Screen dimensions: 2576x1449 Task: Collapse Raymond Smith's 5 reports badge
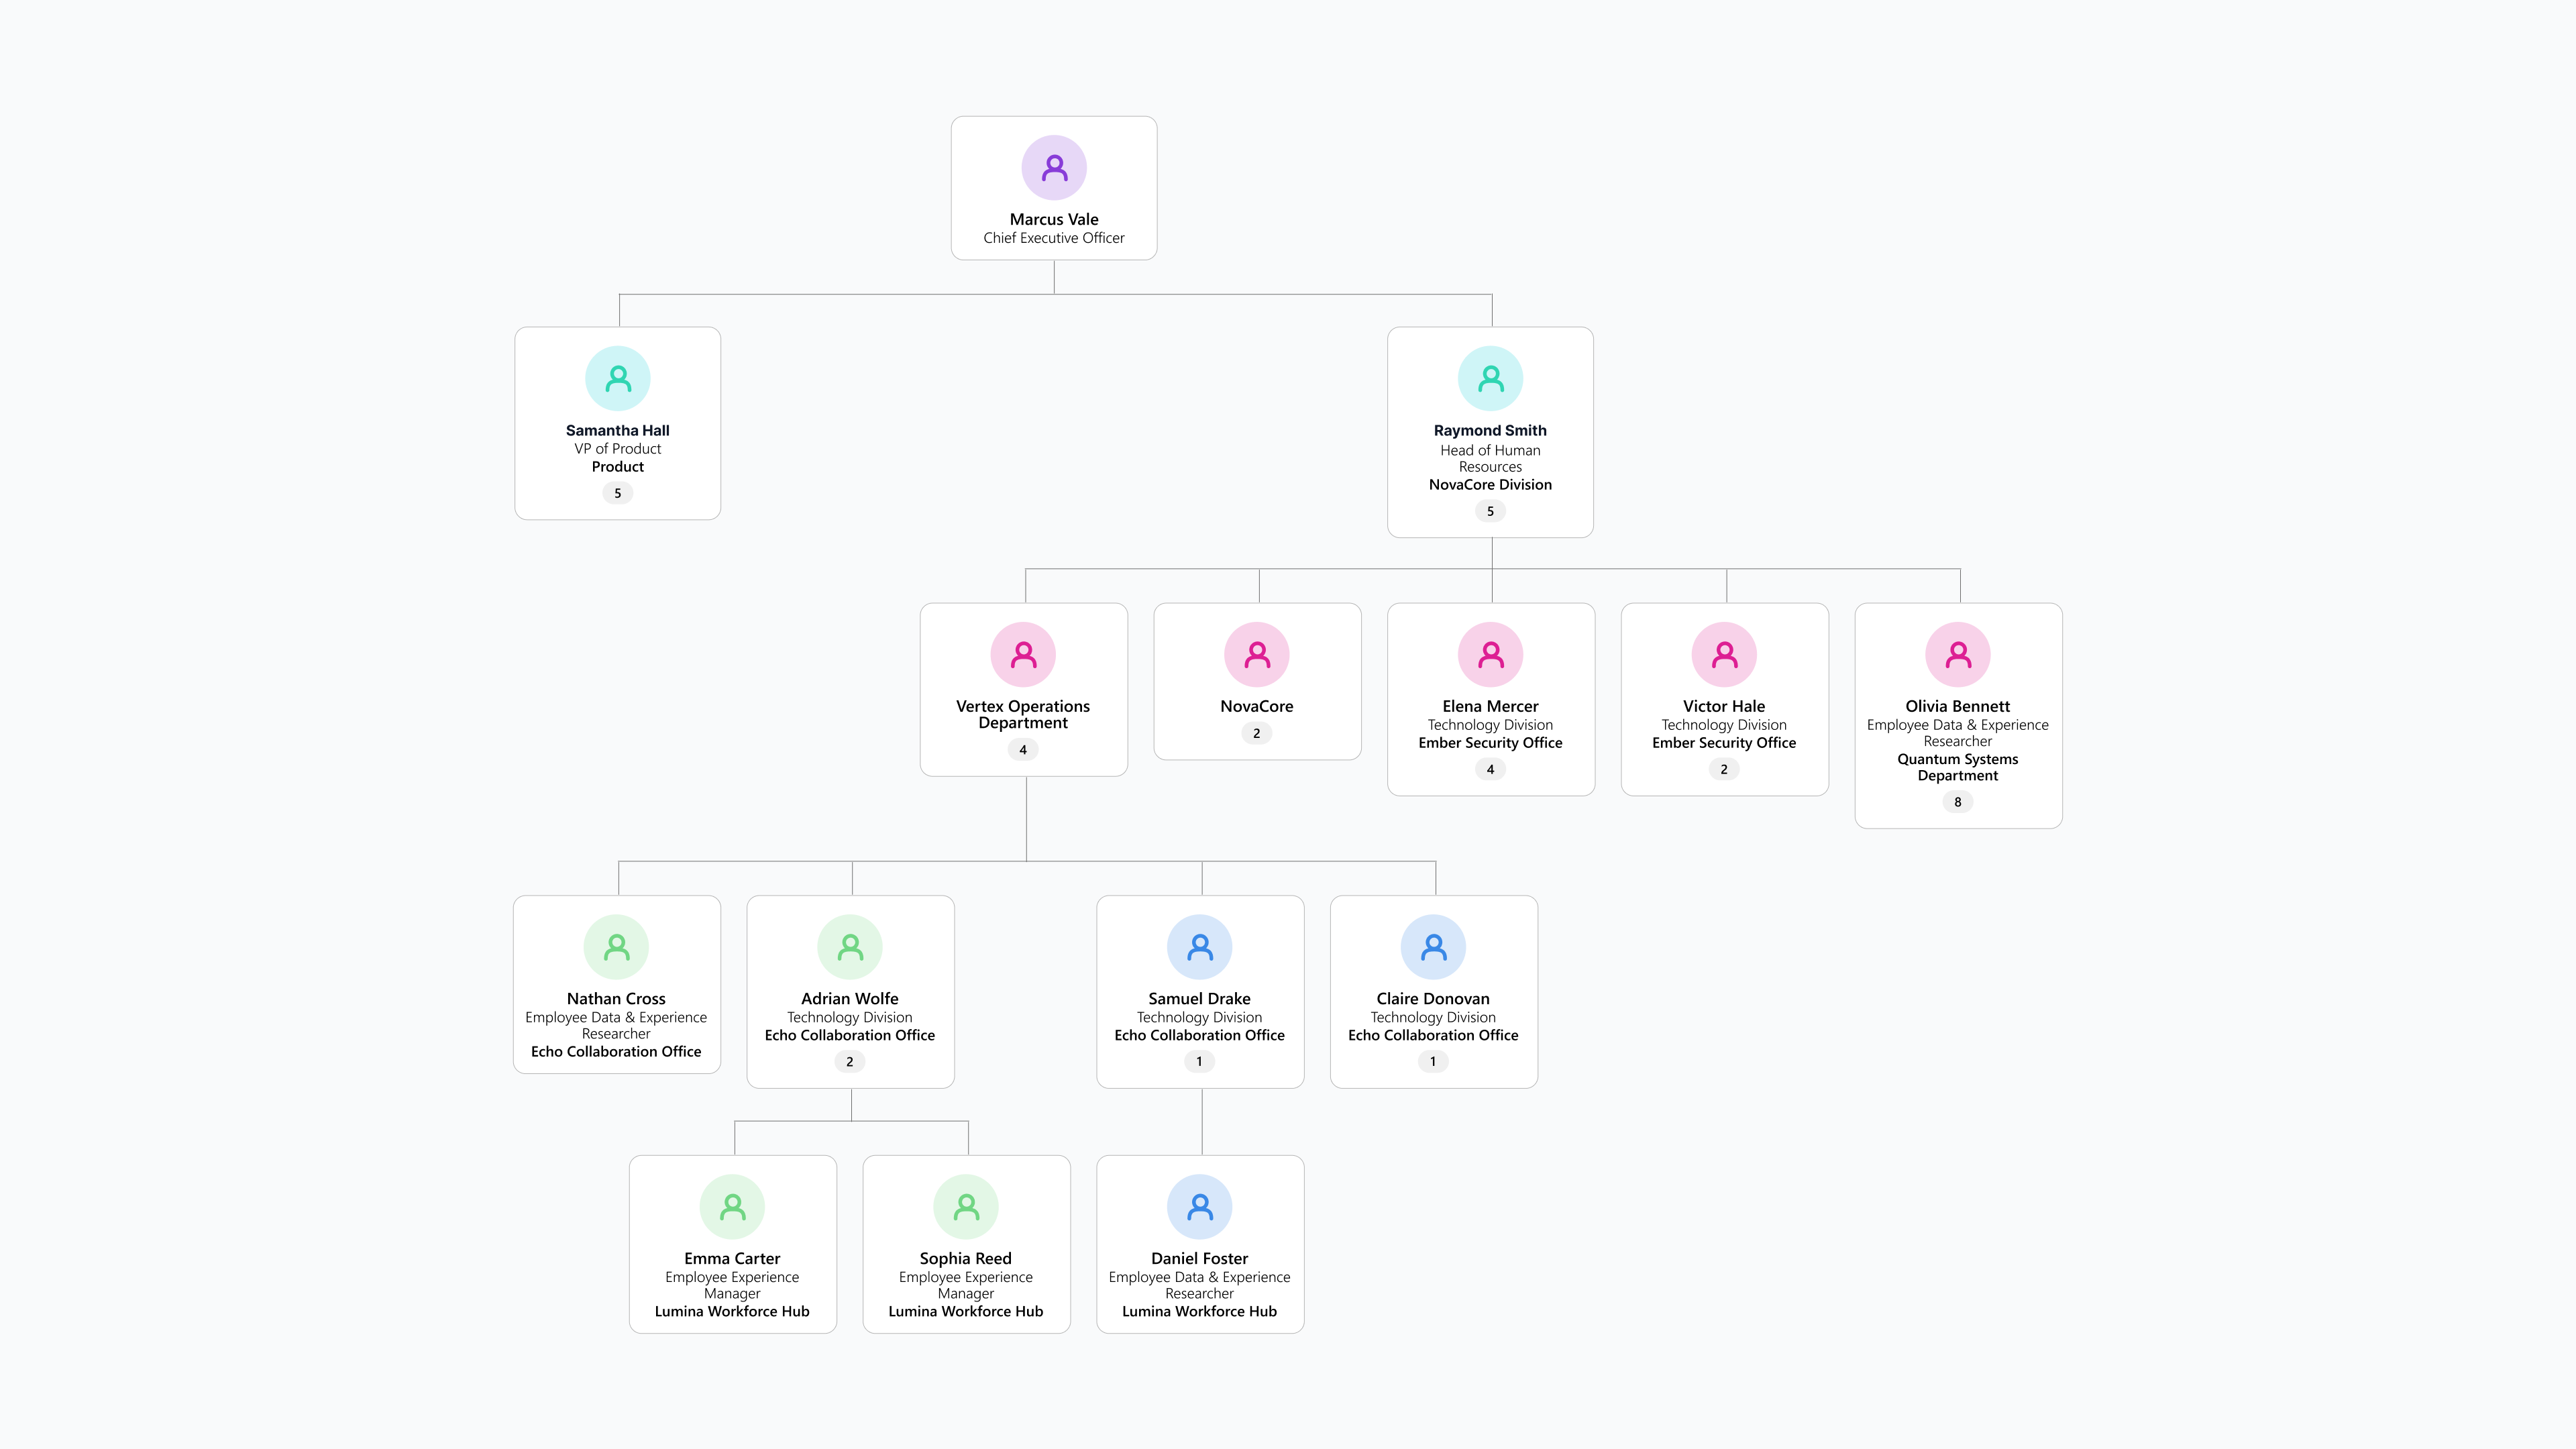[x=1490, y=511]
